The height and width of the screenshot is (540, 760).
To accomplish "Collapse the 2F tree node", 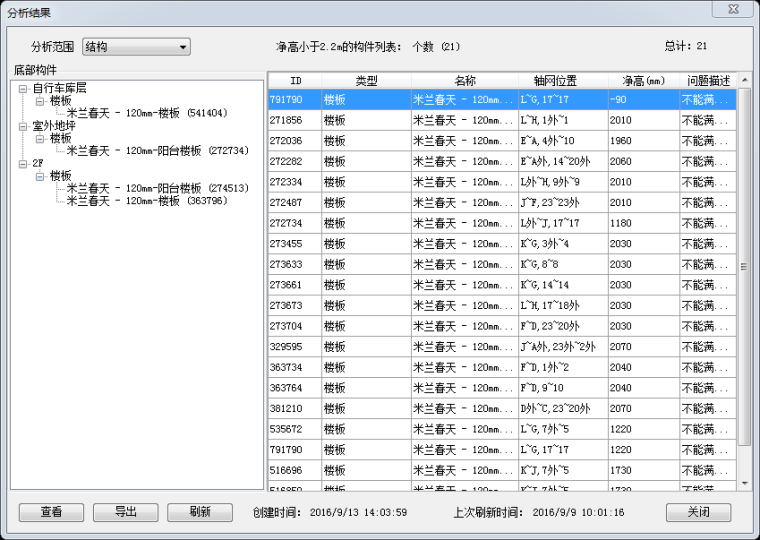I will (x=23, y=164).
